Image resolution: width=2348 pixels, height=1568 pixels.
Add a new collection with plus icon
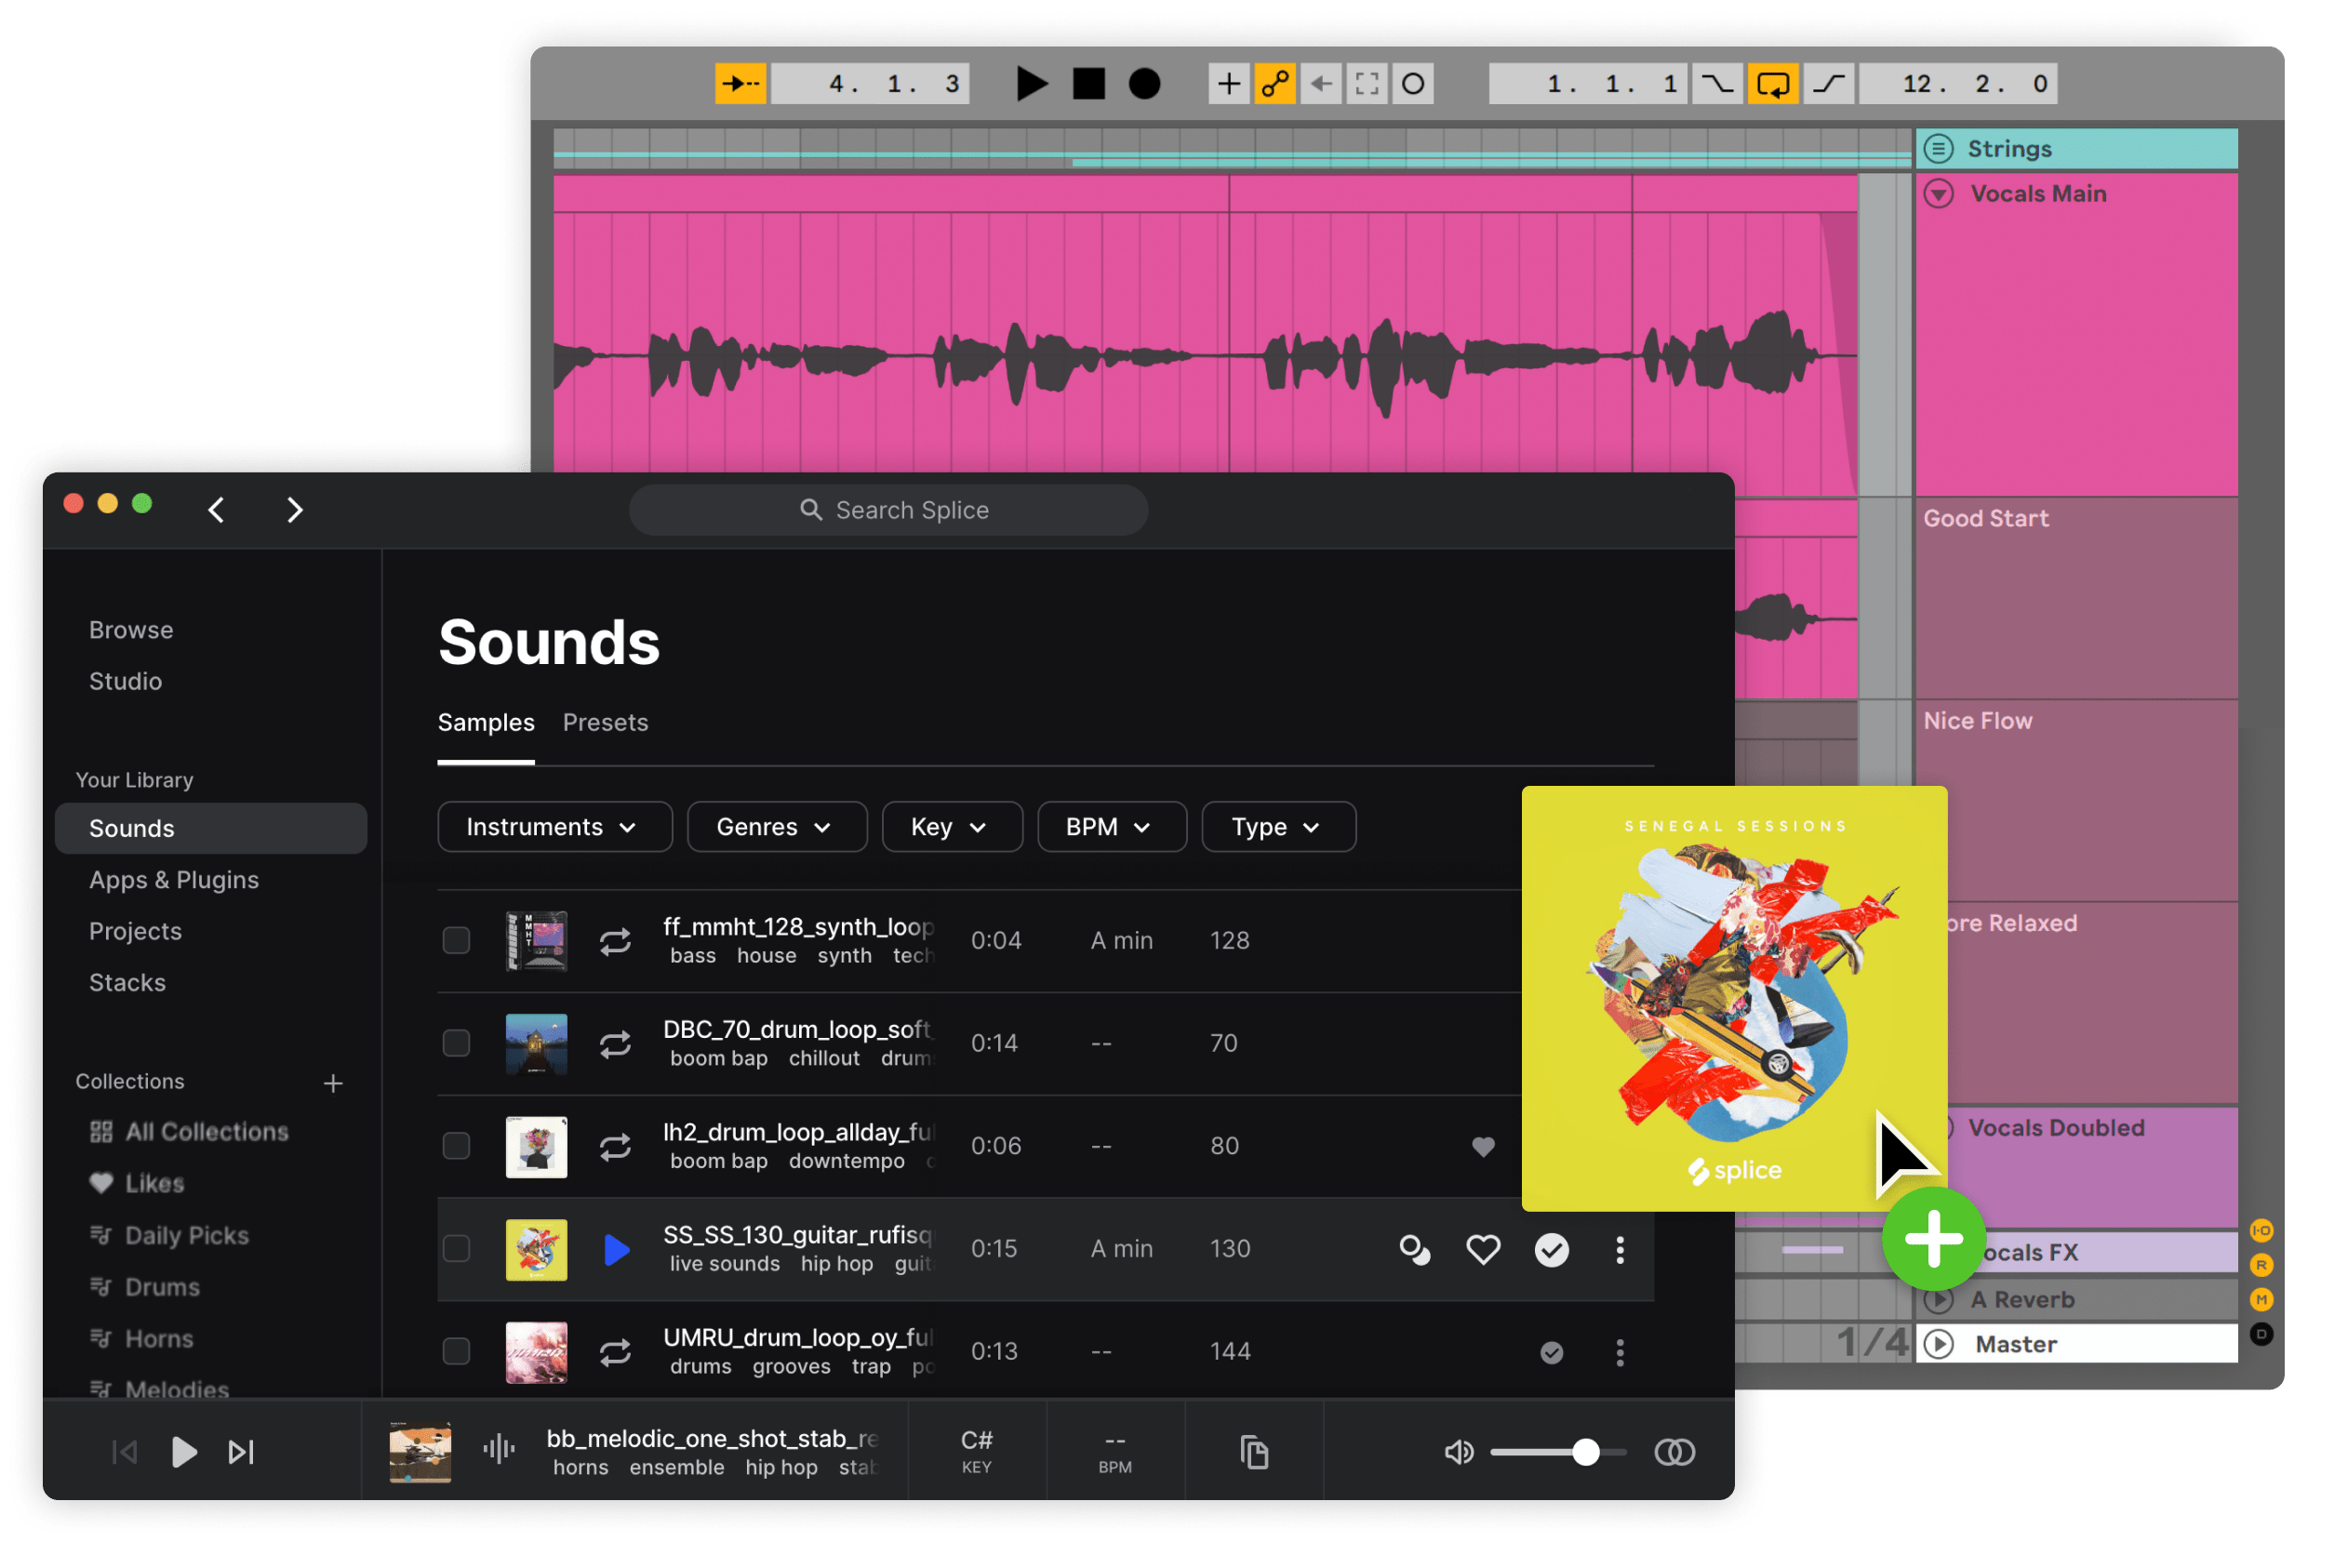[333, 1083]
